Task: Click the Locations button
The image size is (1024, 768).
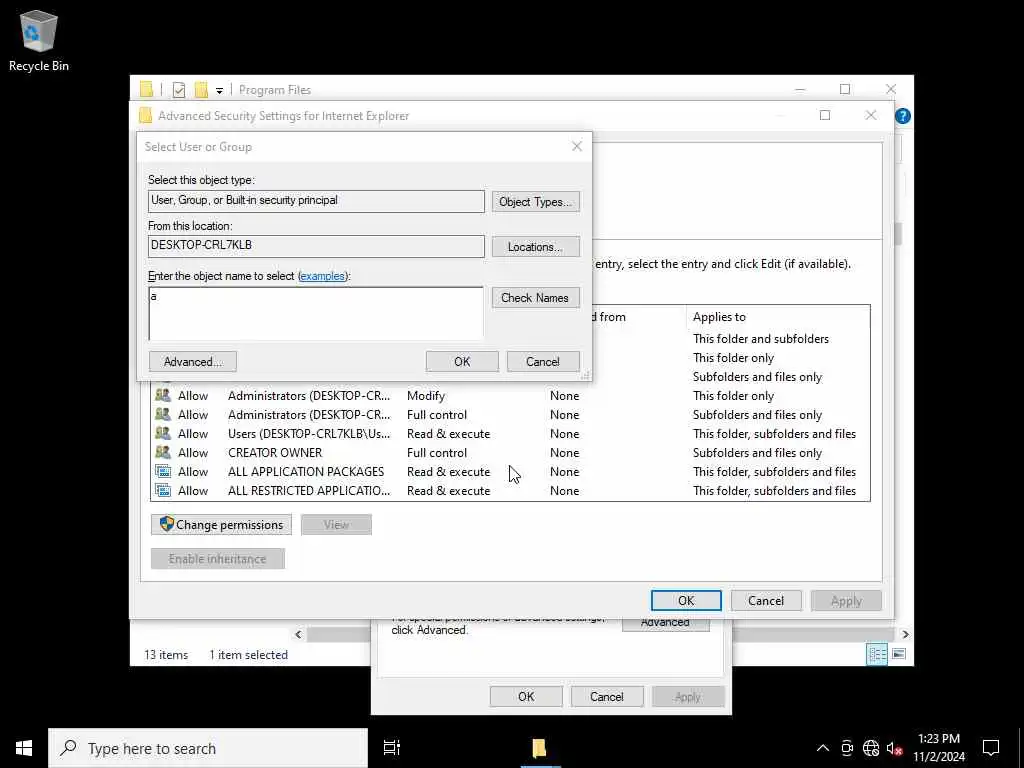Action: [x=536, y=247]
